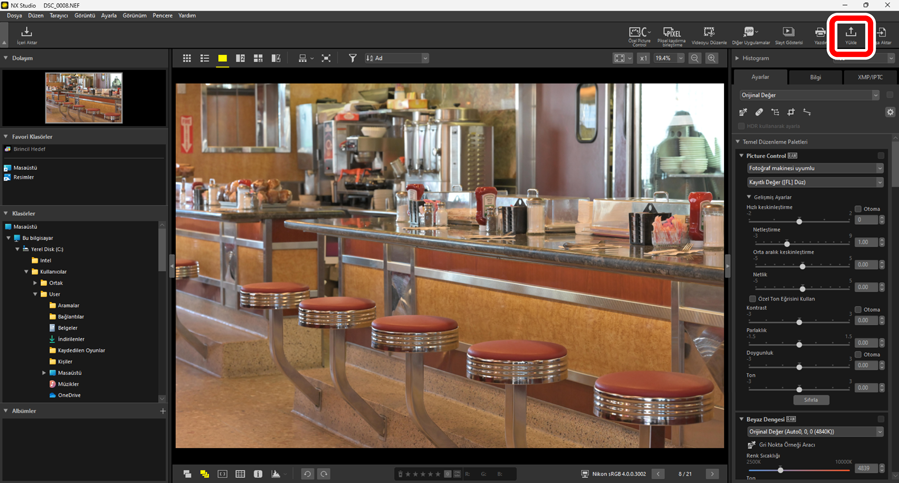Select the Gri Nokta Örneği Aracı eyedropper

point(751,445)
